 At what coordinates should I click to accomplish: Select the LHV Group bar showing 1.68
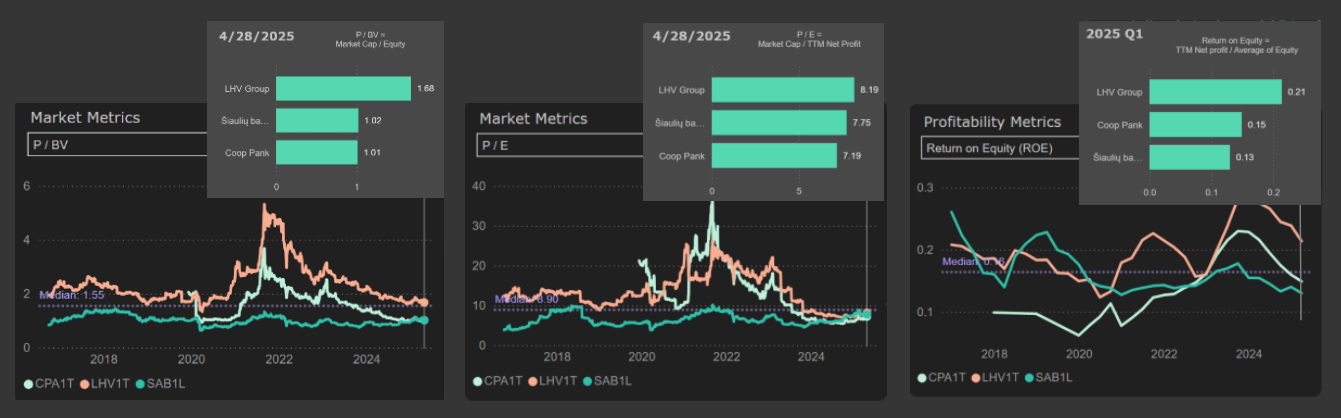[x=343, y=89]
